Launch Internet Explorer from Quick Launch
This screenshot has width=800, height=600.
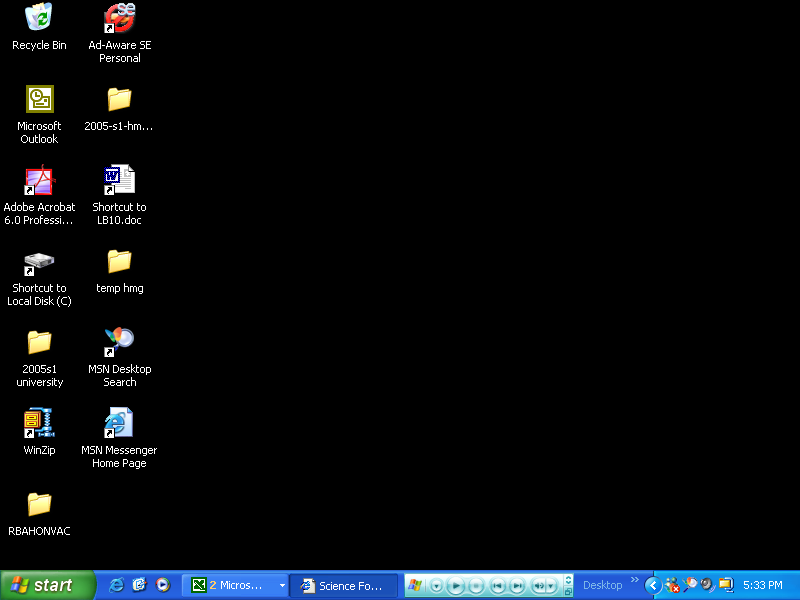point(117,585)
